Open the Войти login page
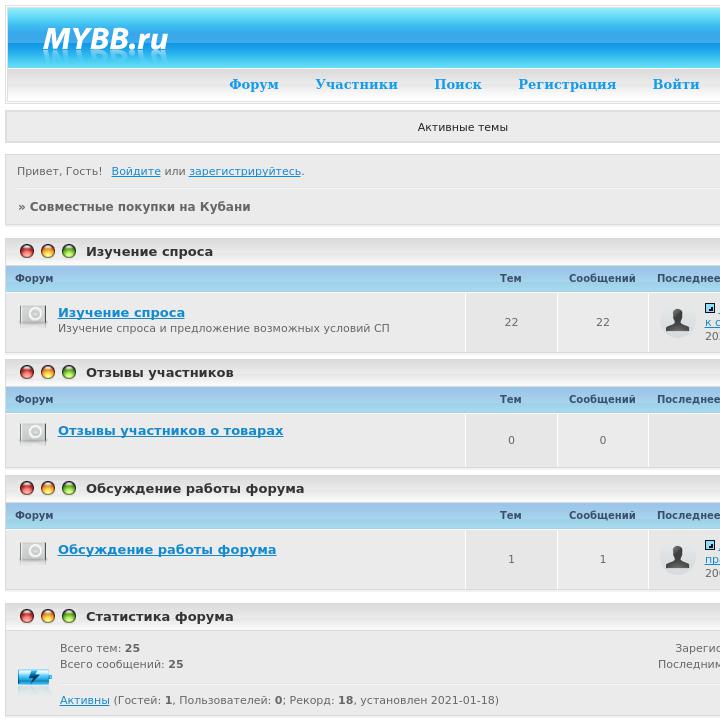The image size is (720, 720). 676,84
